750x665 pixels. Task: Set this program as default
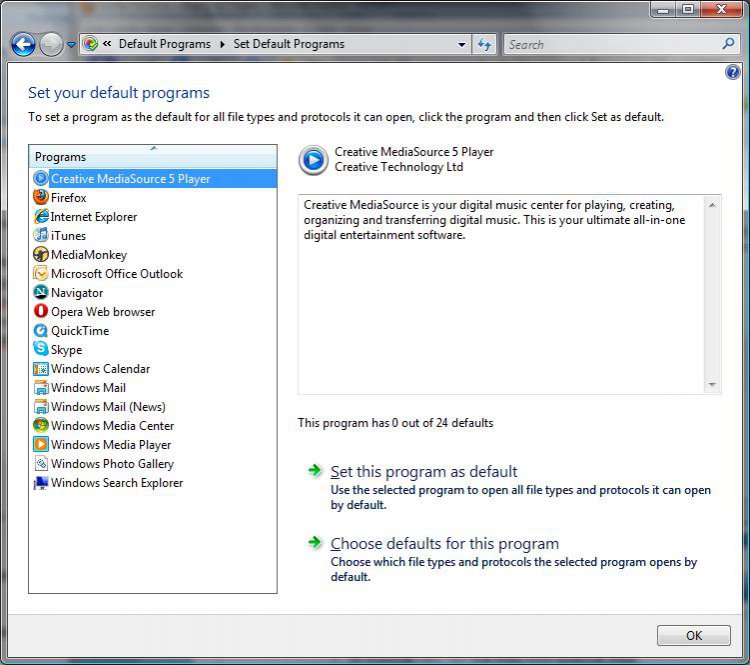point(424,472)
